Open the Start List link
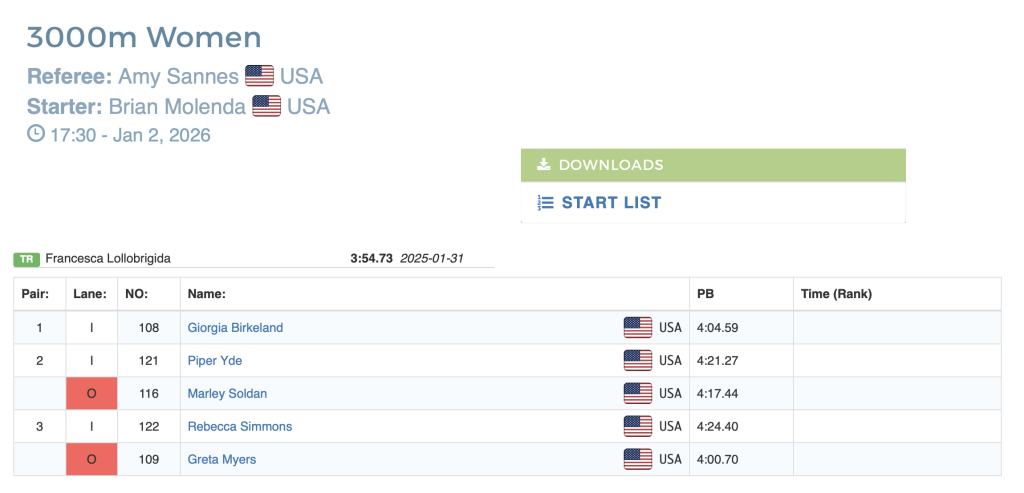The width and height of the screenshot is (1024, 493). click(x=611, y=202)
